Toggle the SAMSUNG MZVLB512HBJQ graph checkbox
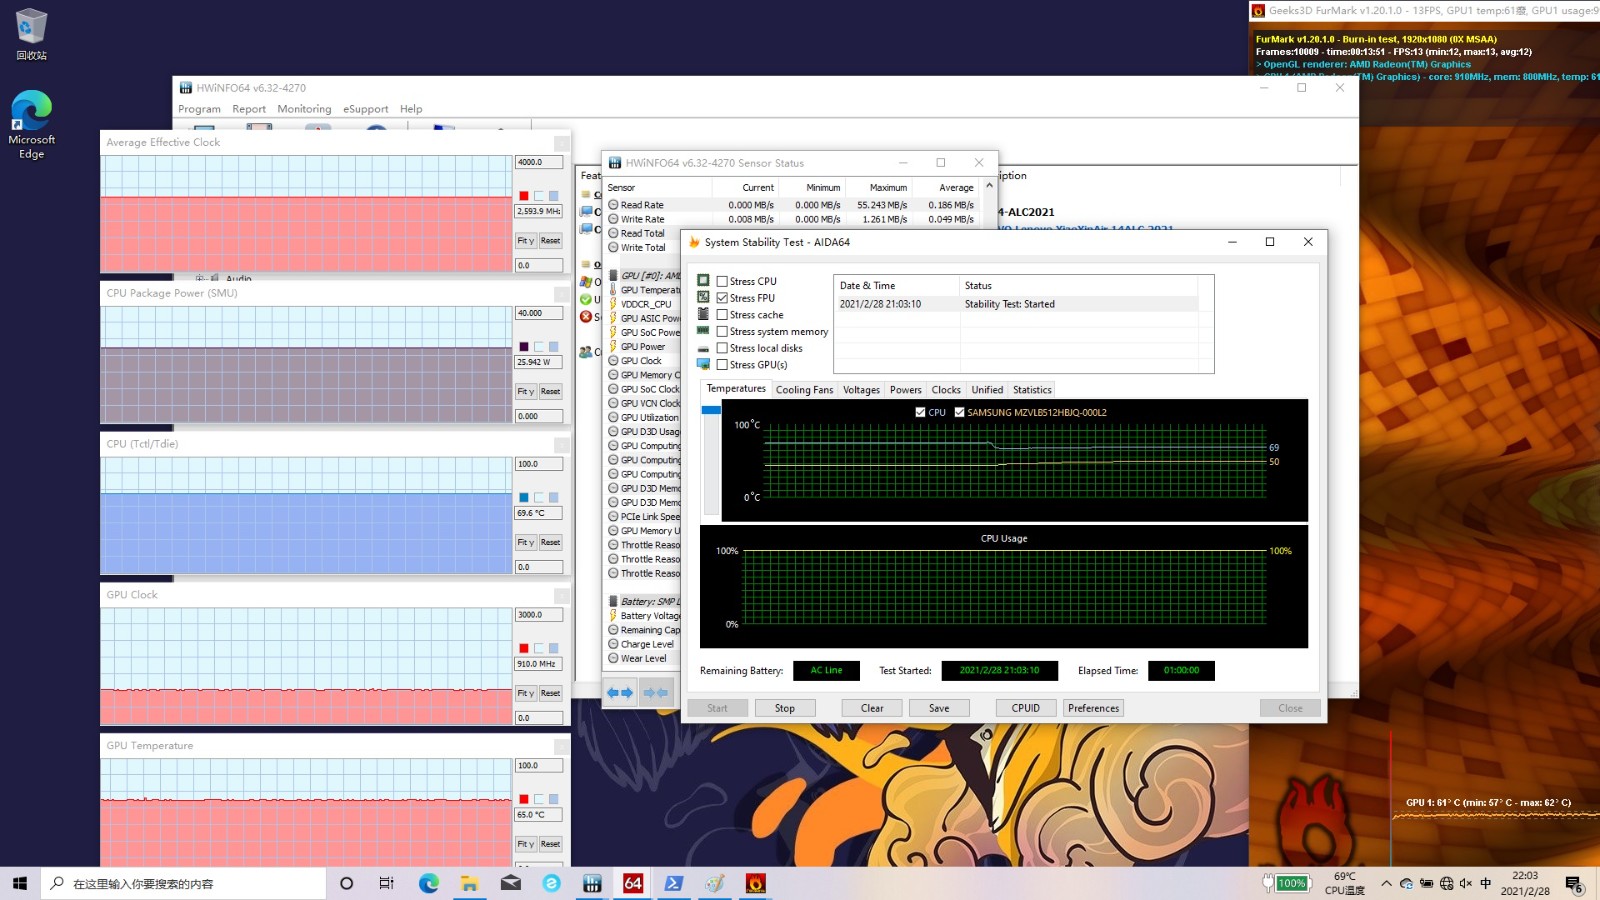Viewport: 1600px width, 900px height. [960, 412]
